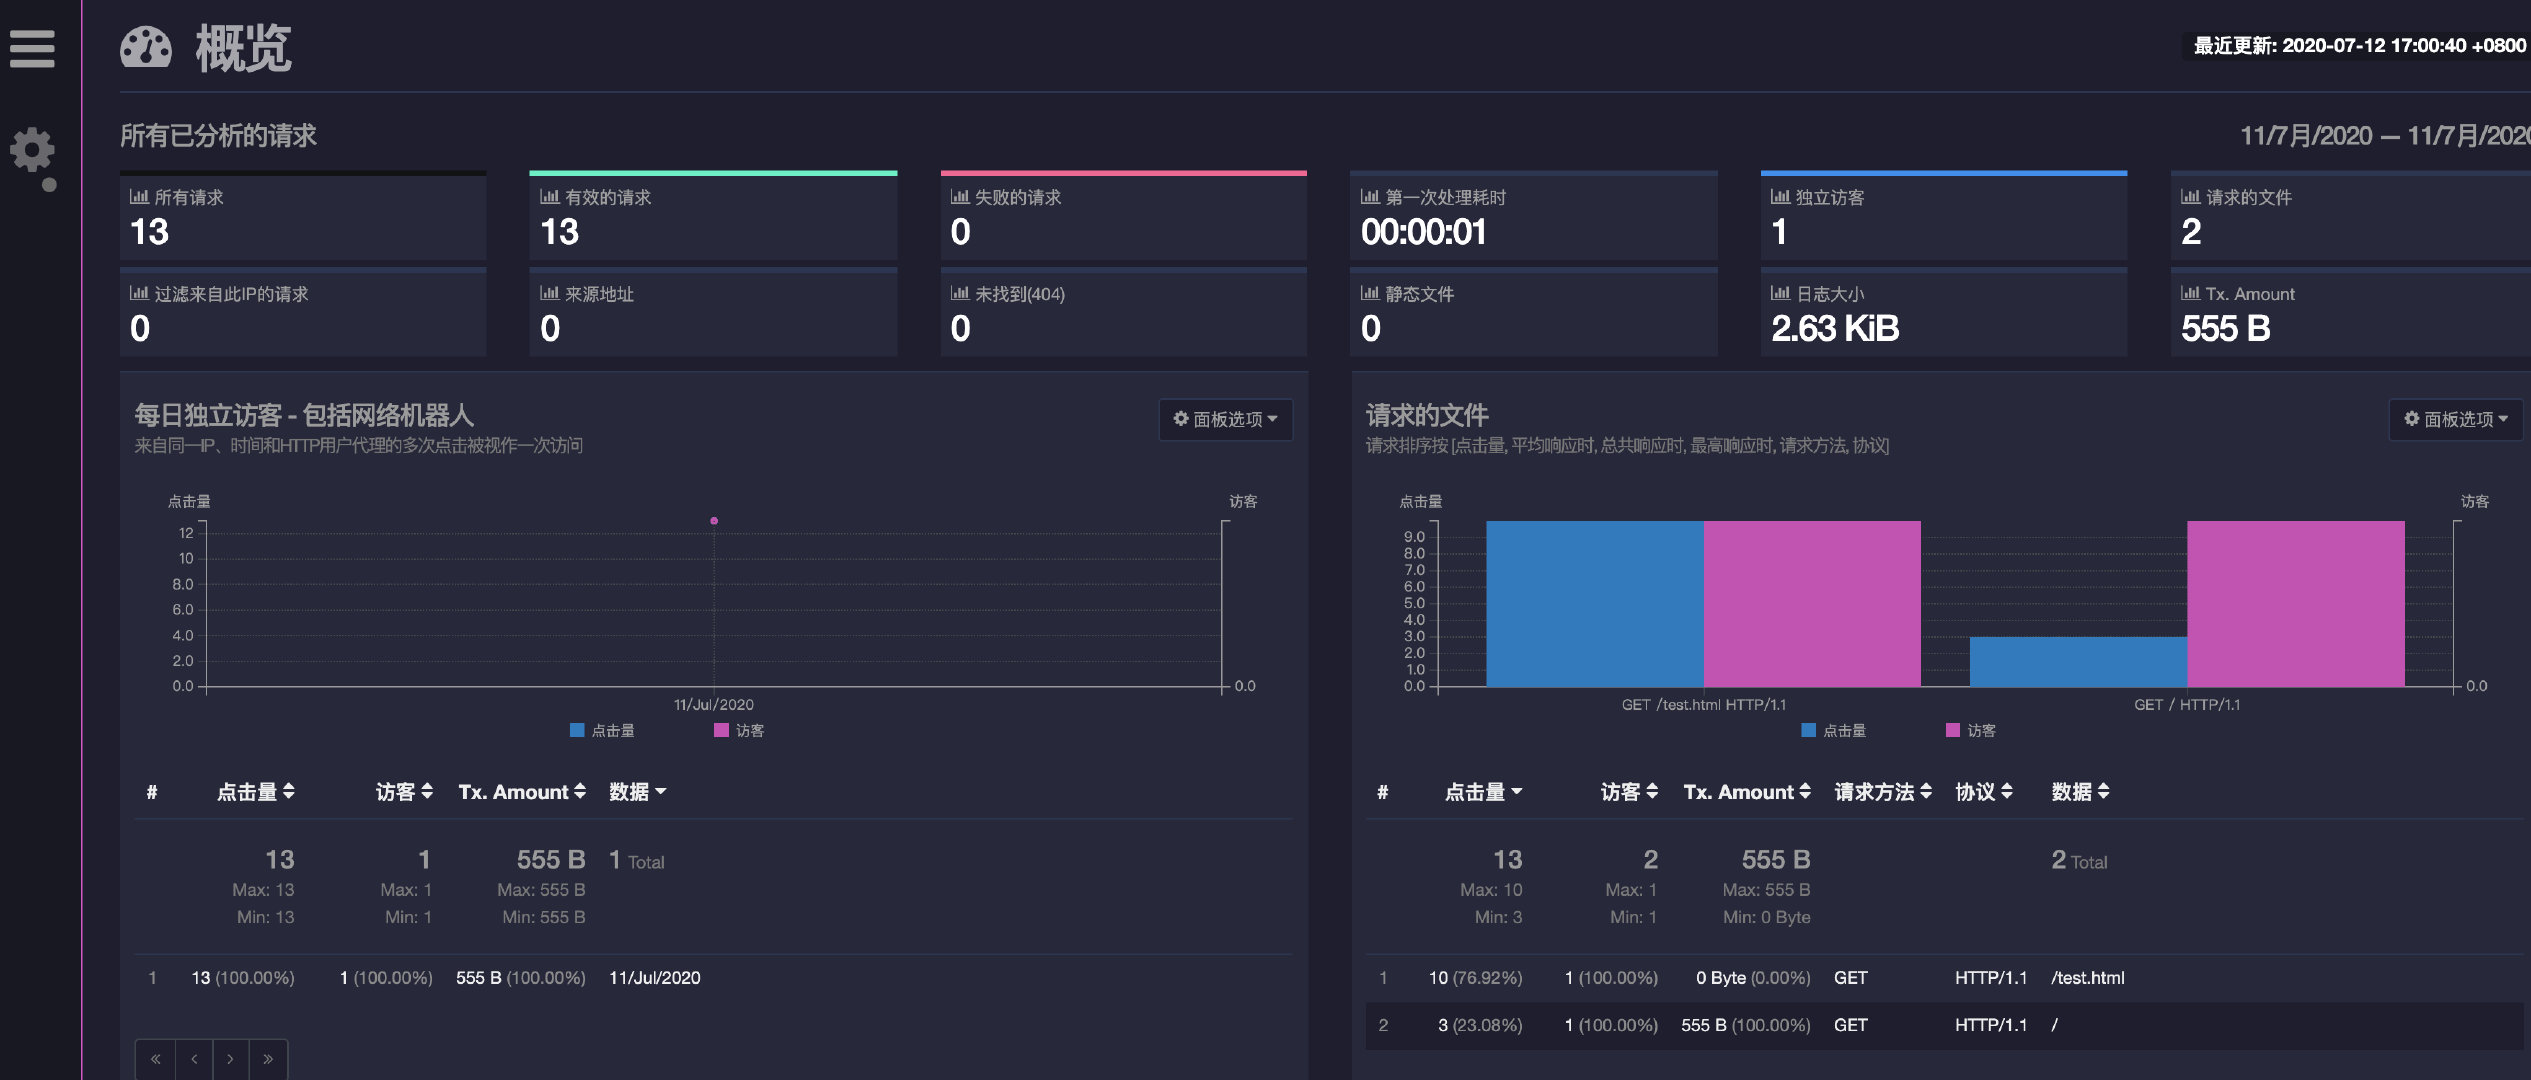This screenshot has width=2531, height=1080.
Task: Click the /test.html row in files table
Action: [2087, 978]
